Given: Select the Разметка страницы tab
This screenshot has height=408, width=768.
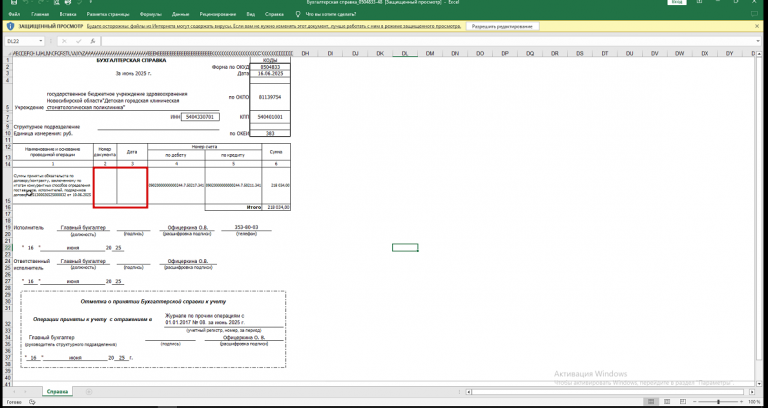Looking at the screenshot, I should point(108,14).
